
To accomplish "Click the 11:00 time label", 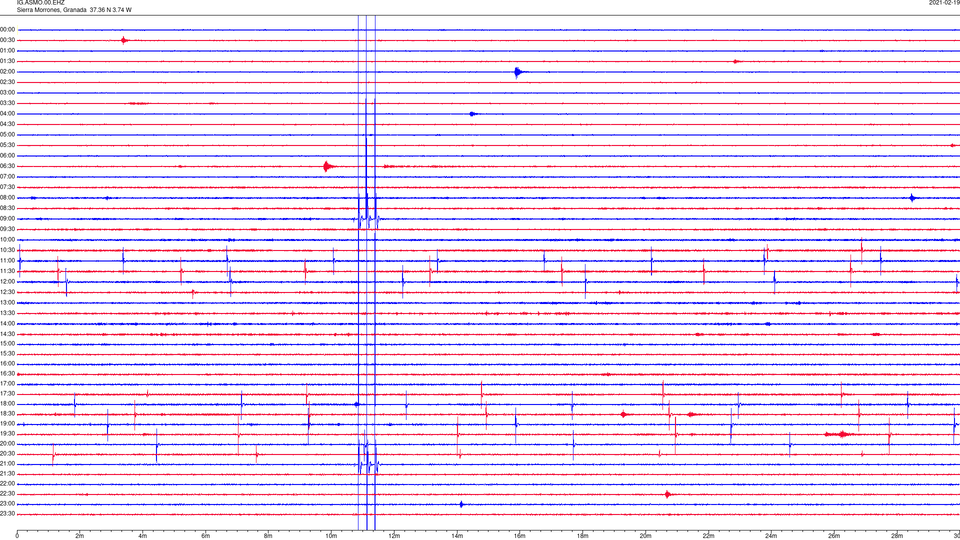I will point(7,261).
